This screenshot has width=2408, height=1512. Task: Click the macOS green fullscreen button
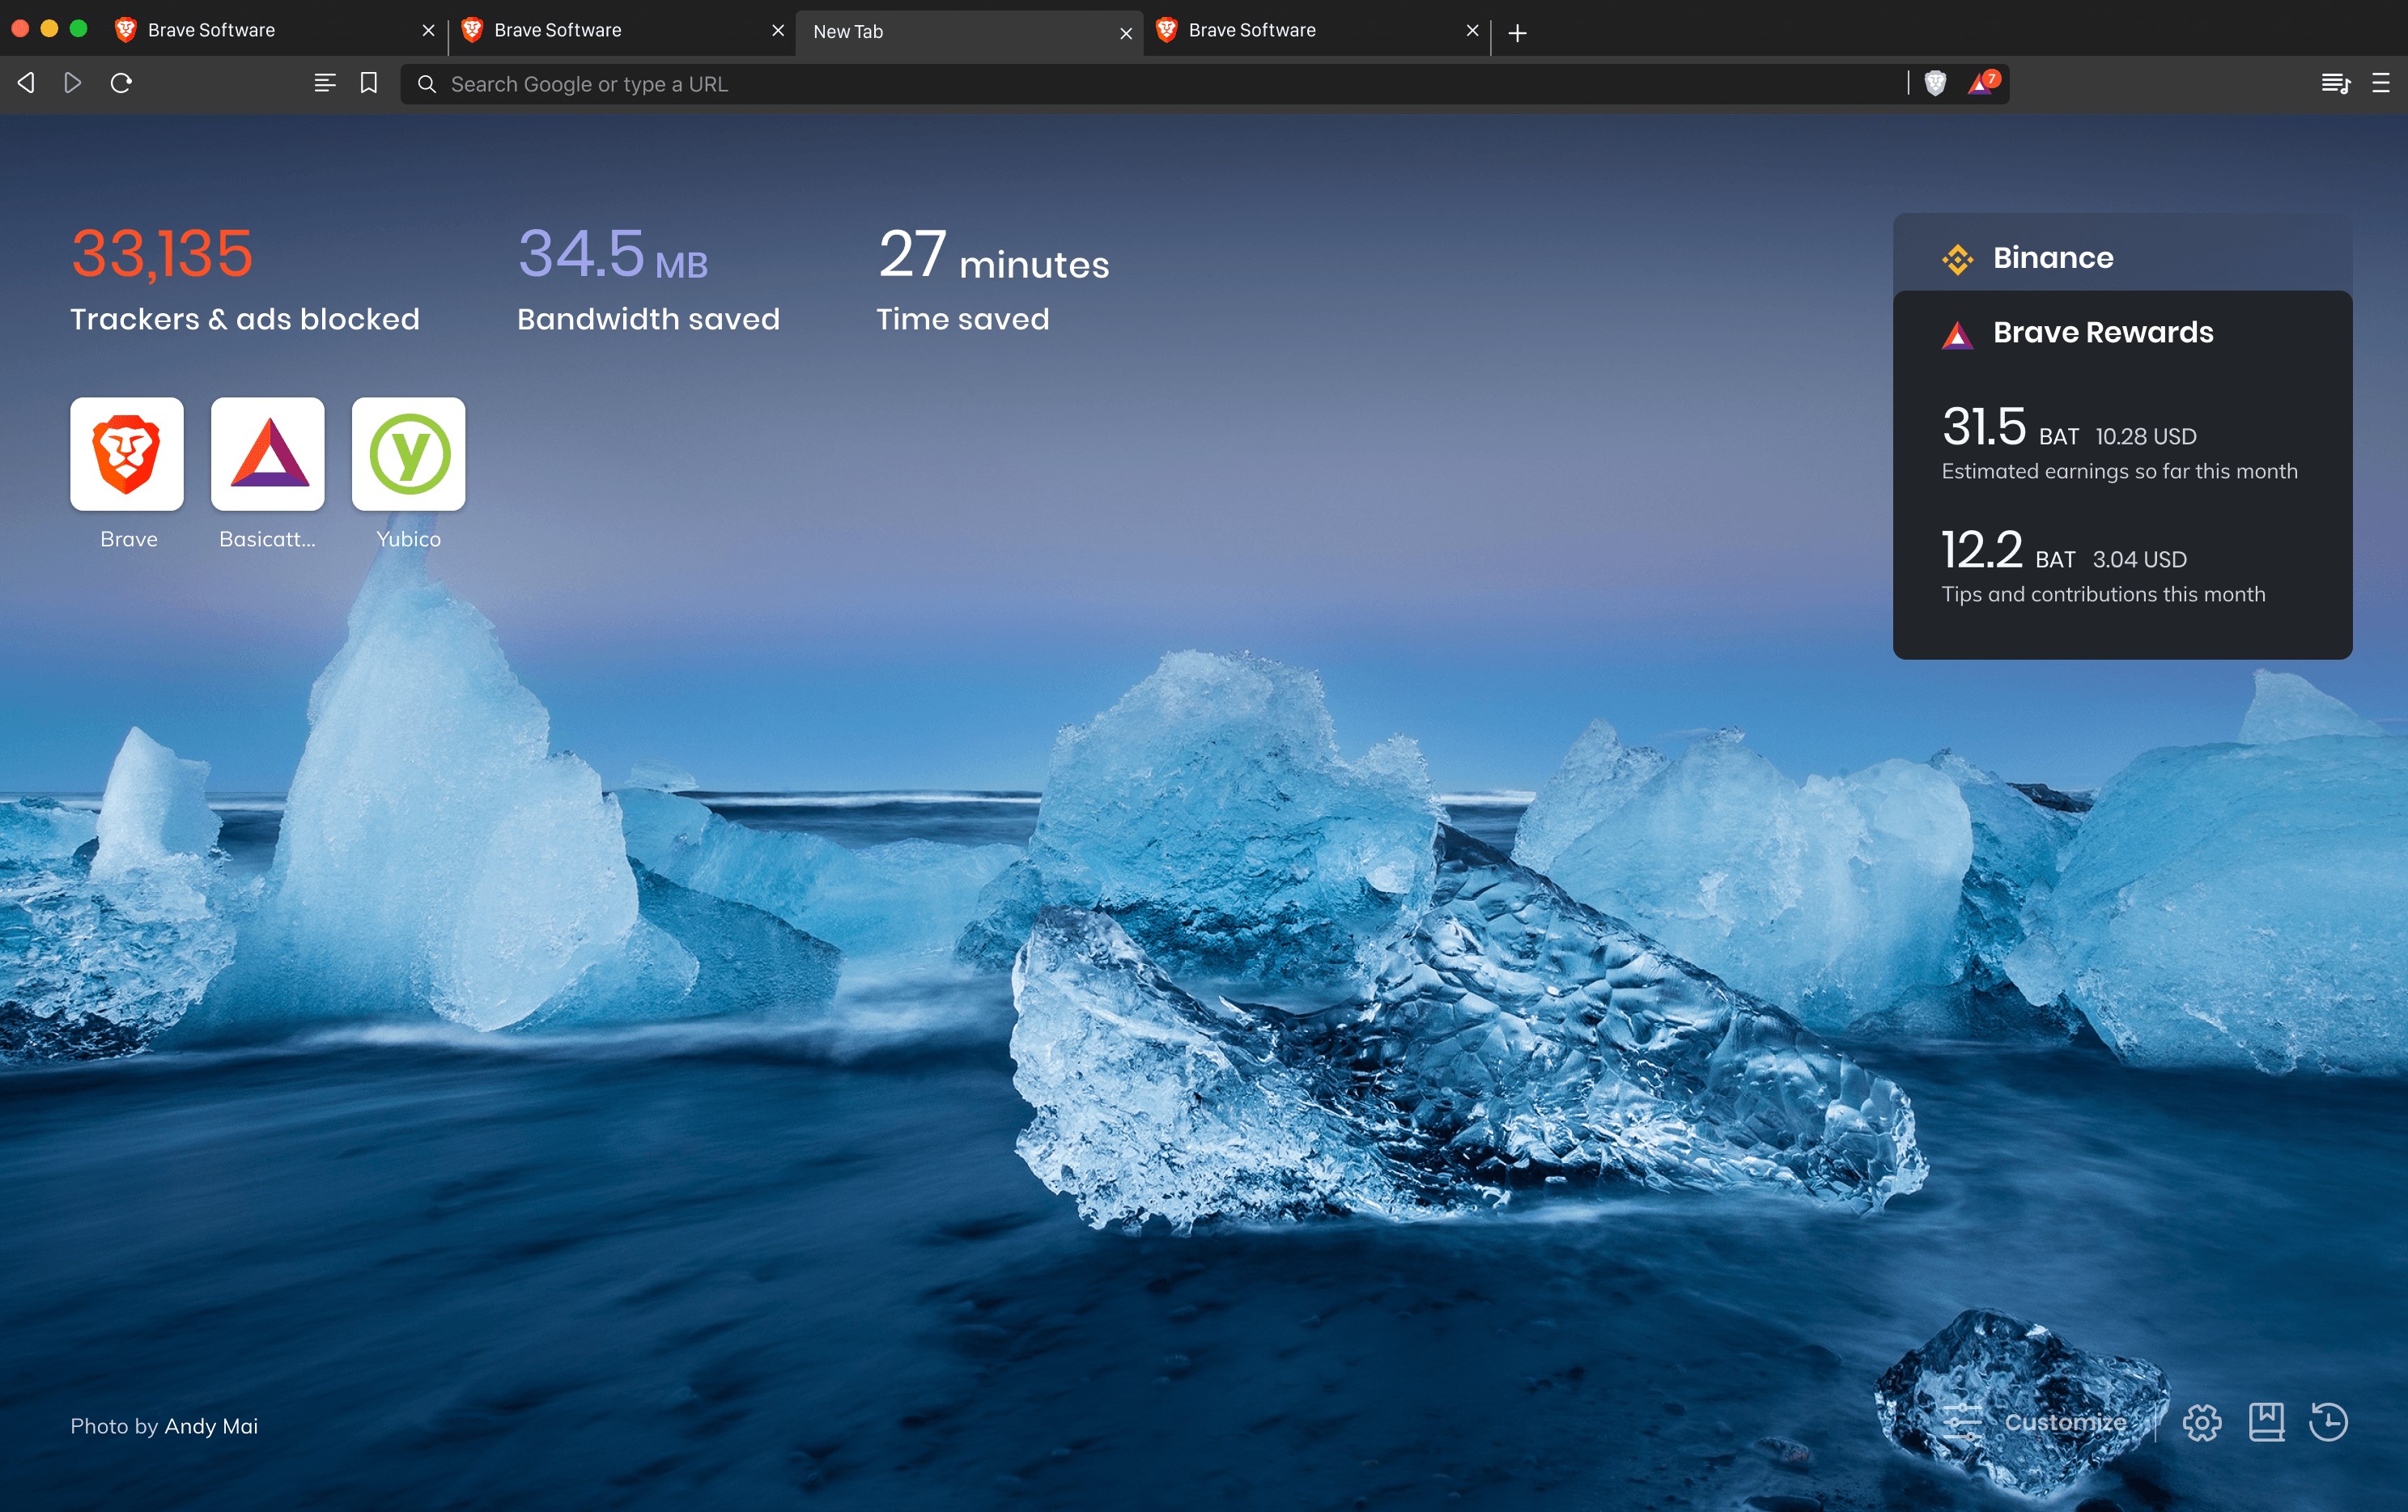pyautogui.click(x=78, y=28)
